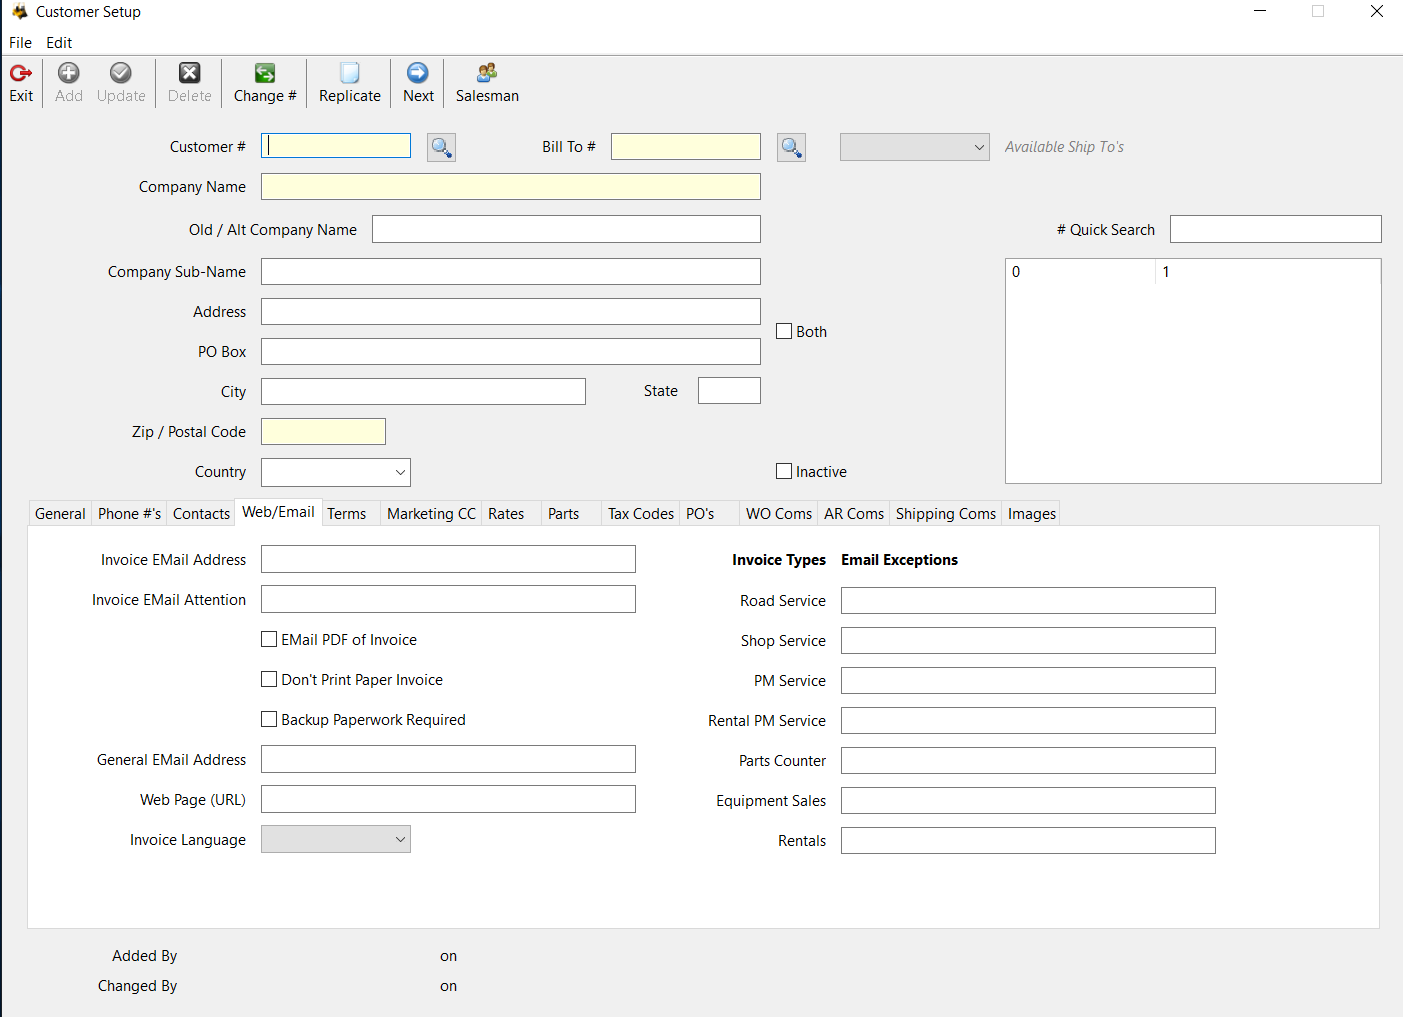Check Backup Paperwork Required

[269, 719]
